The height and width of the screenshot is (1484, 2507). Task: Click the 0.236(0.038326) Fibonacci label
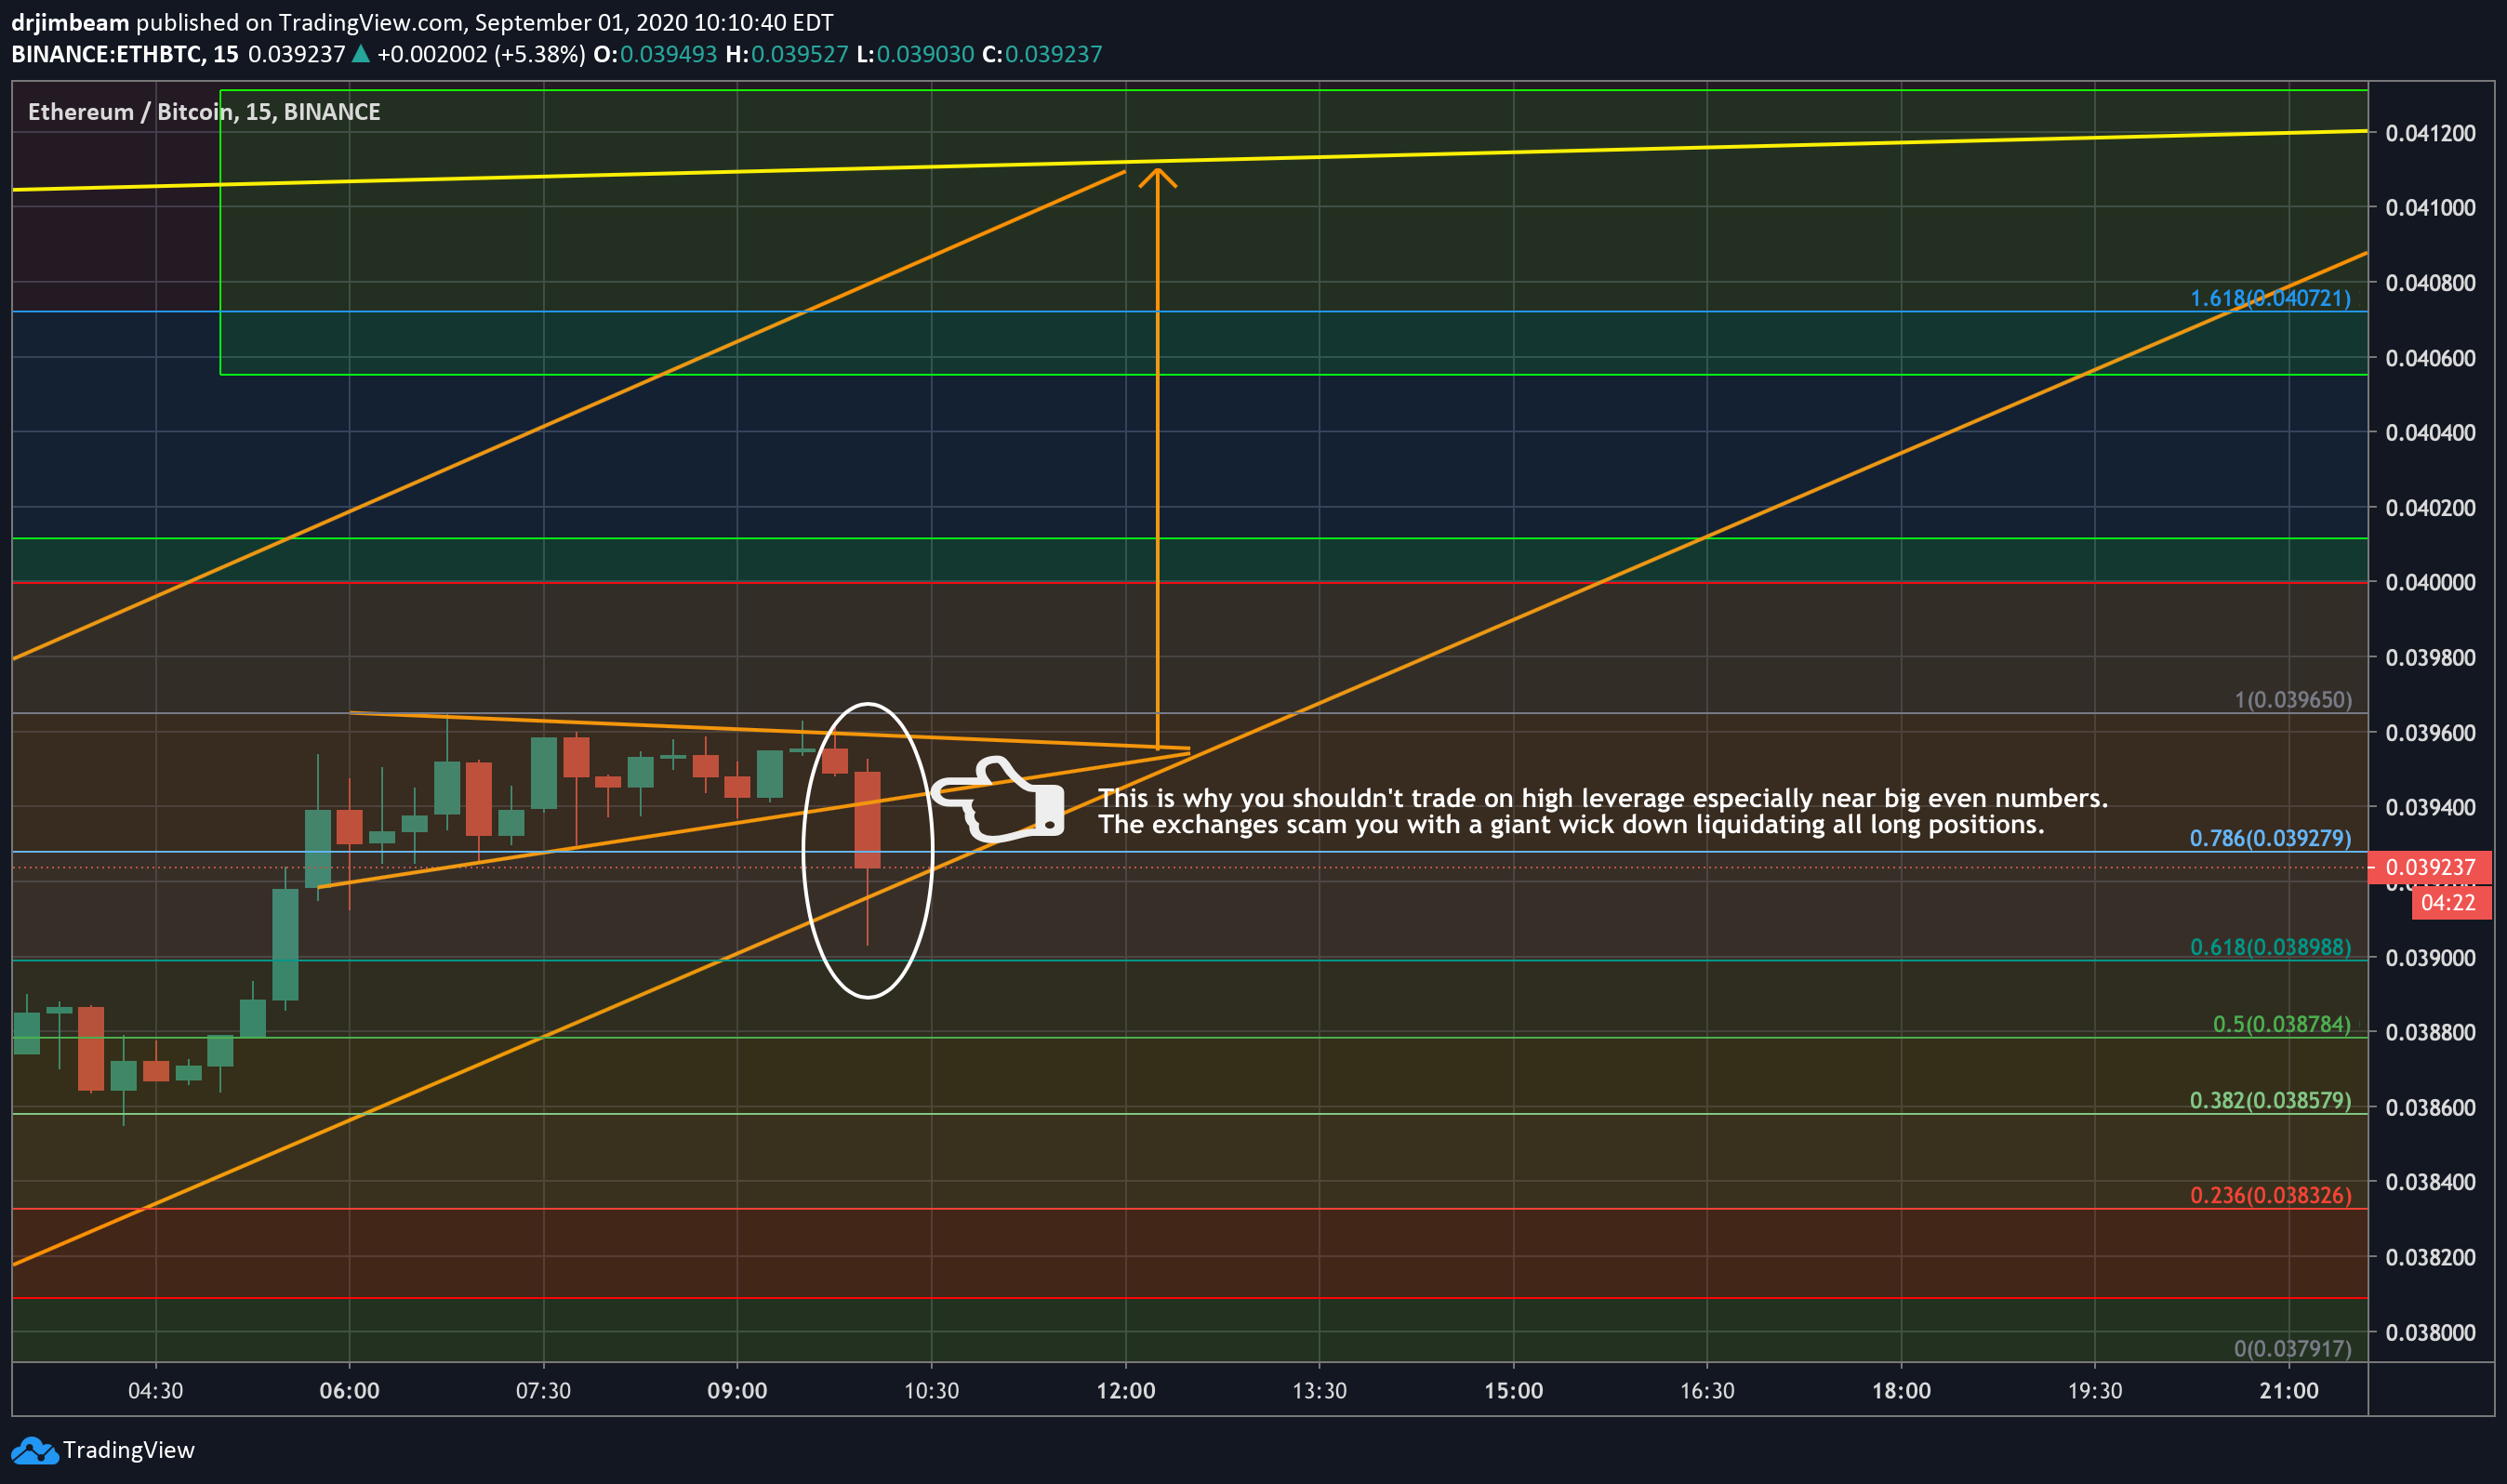(x=2270, y=1195)
